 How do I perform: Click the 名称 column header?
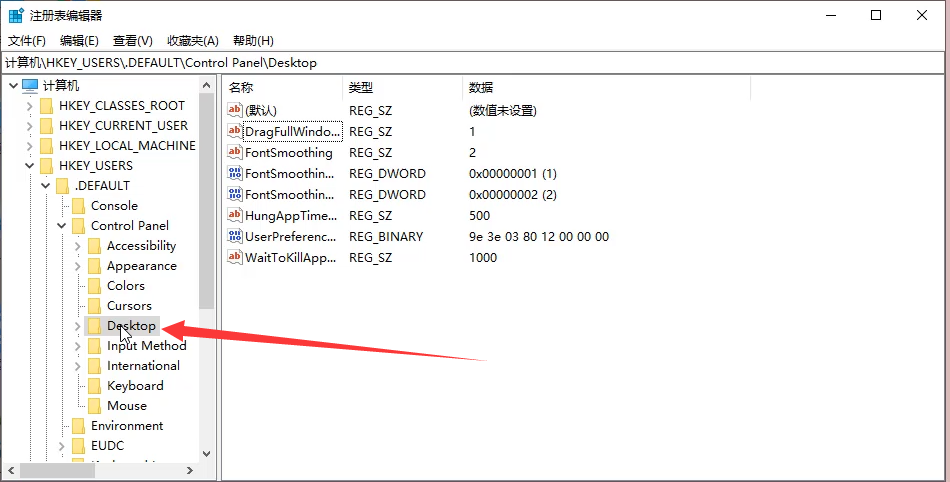pyautogui.click(x=283, y=88)
